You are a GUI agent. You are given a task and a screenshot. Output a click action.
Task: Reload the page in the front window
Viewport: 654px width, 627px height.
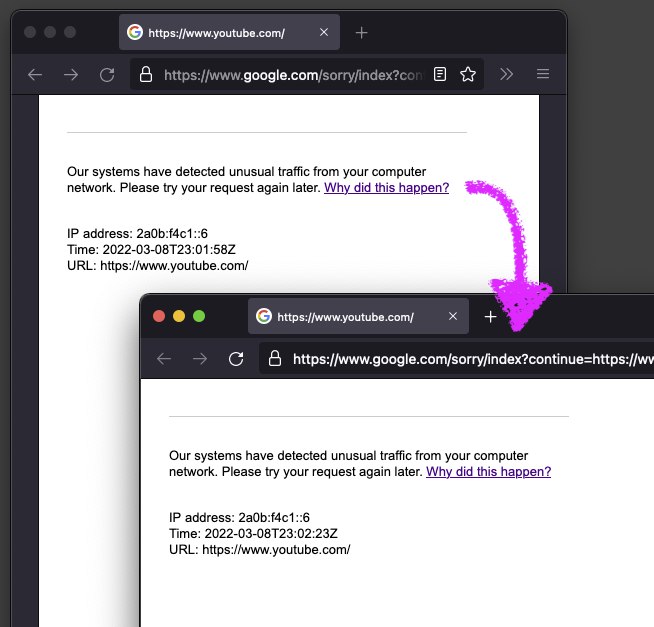pyautogui.click(x=236, y=359)
